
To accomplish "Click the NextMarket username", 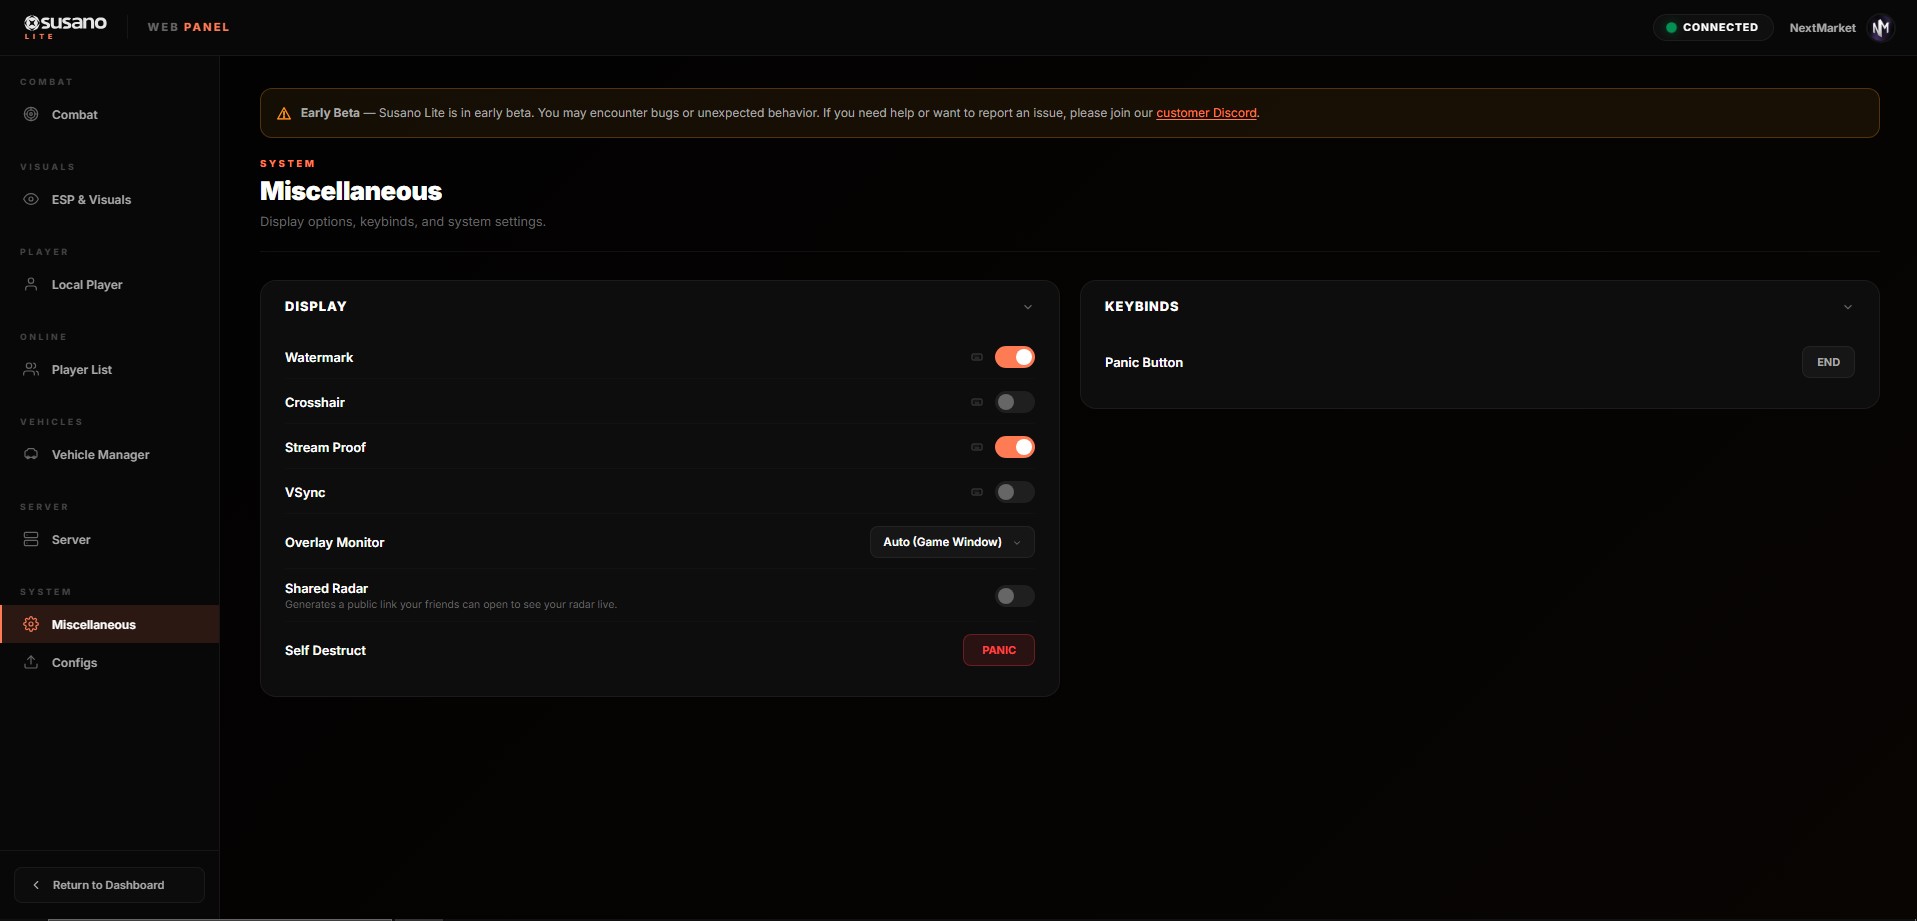I will pyautogui.click(x=1822, y=28).
